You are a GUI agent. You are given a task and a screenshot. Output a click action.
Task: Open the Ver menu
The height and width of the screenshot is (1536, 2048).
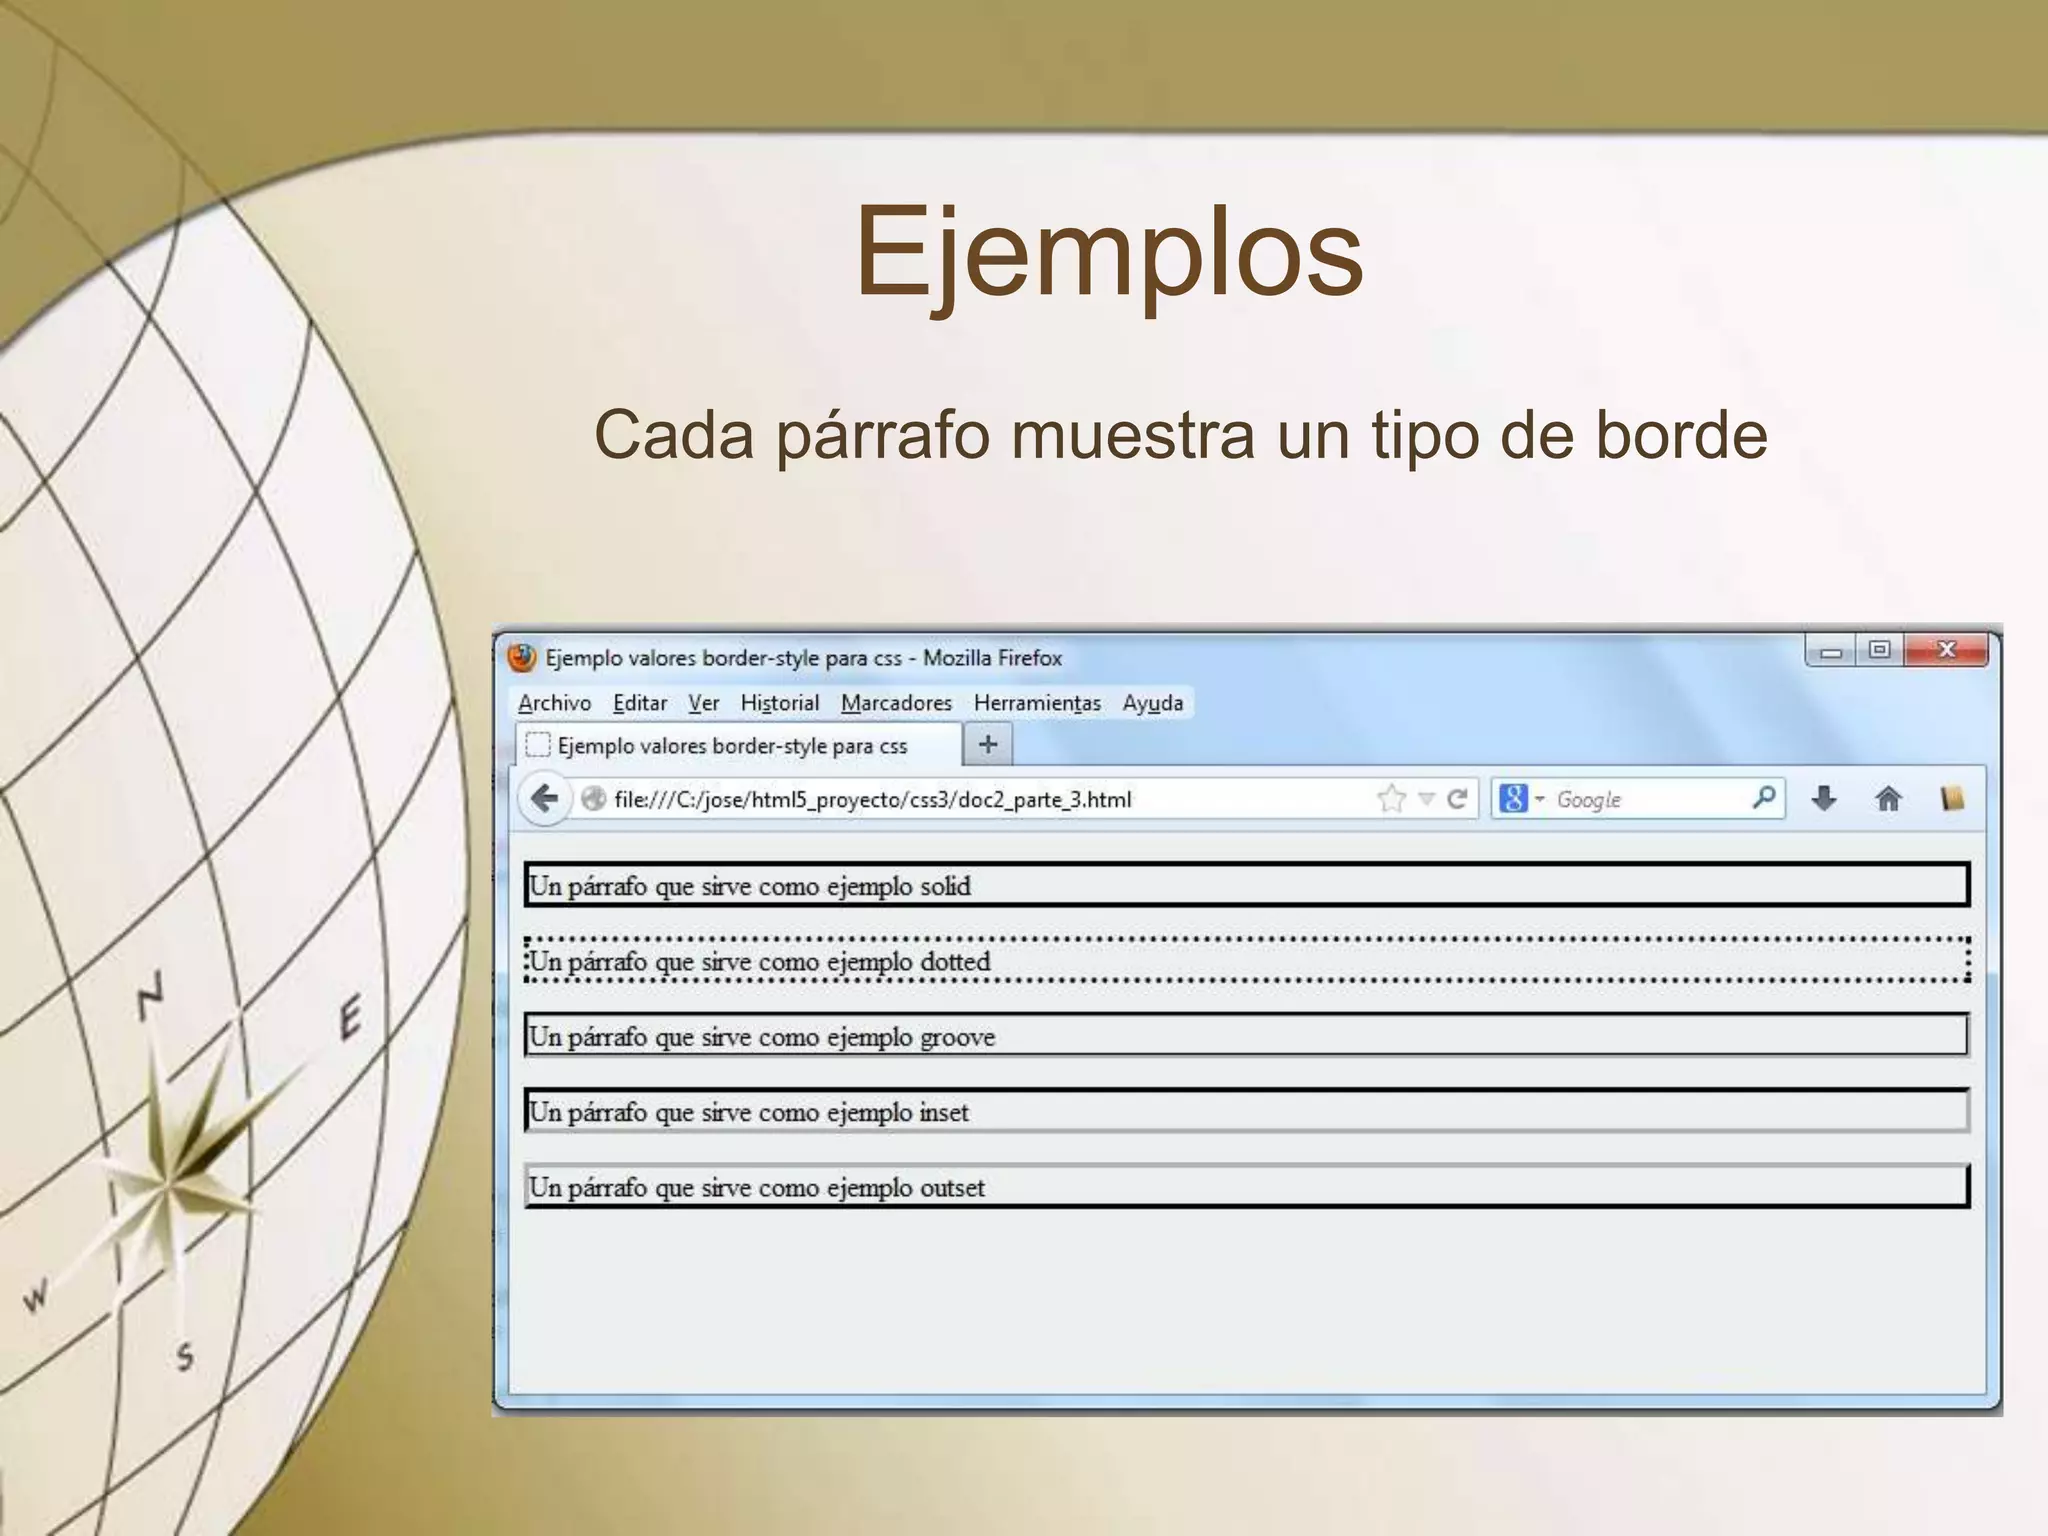(704, 703)
